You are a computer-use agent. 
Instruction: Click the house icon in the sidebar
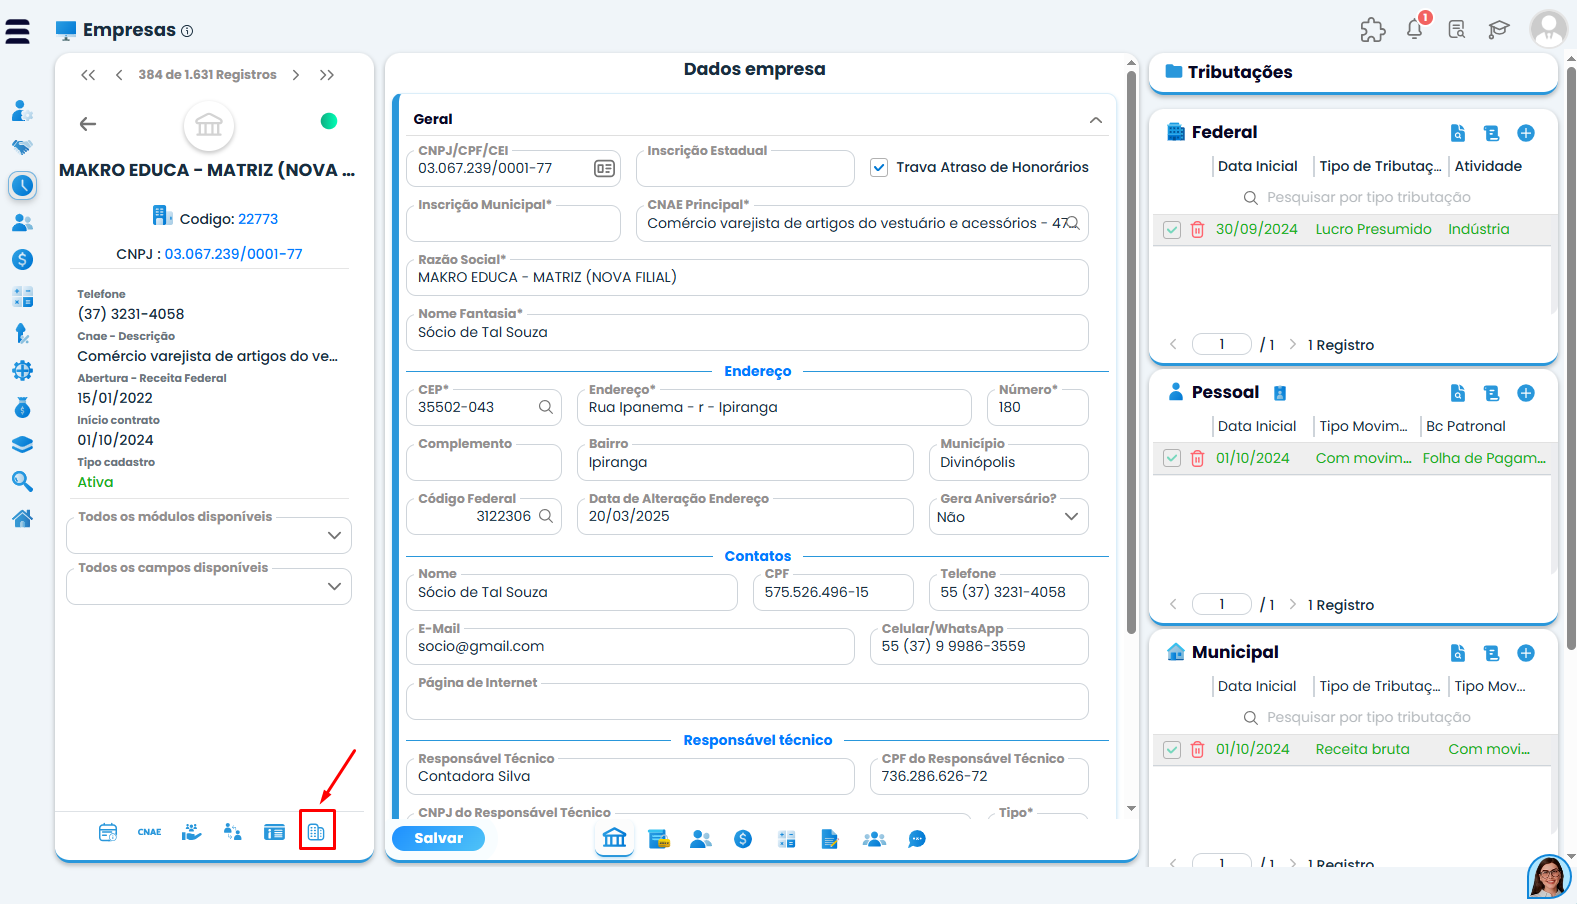click(22, 518)
